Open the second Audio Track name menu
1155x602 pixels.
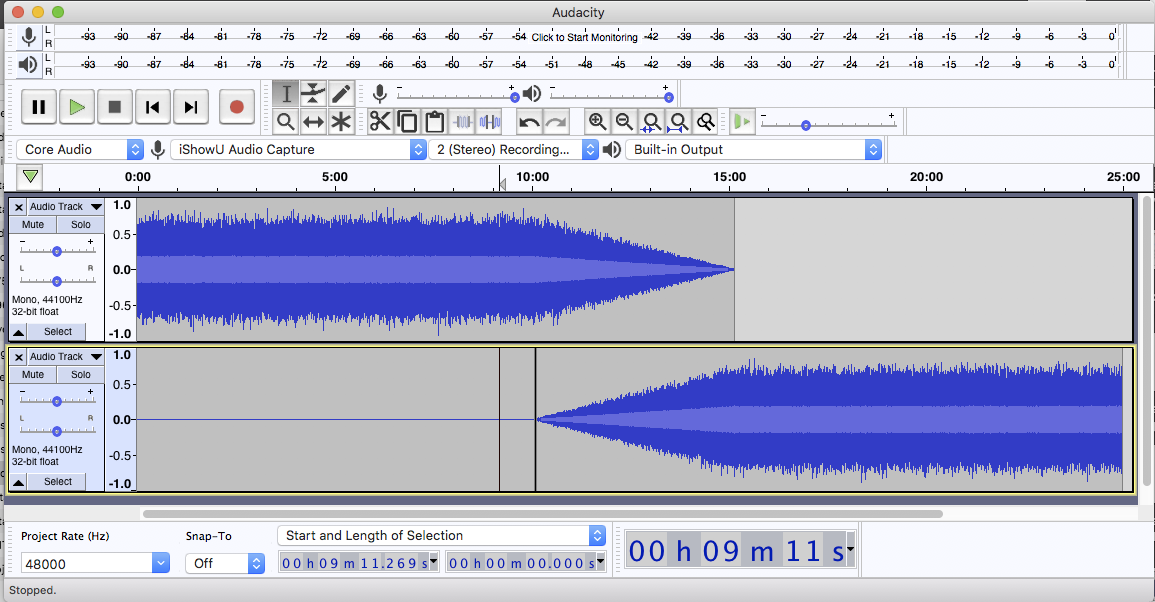click(66, 357)
